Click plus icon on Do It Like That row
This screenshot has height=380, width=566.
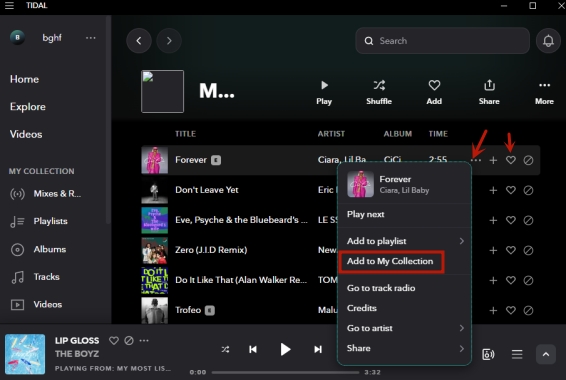493,280
